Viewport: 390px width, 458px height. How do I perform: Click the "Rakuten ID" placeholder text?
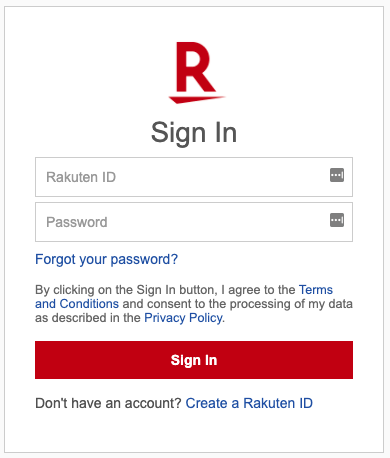click(x=81, y=177)
